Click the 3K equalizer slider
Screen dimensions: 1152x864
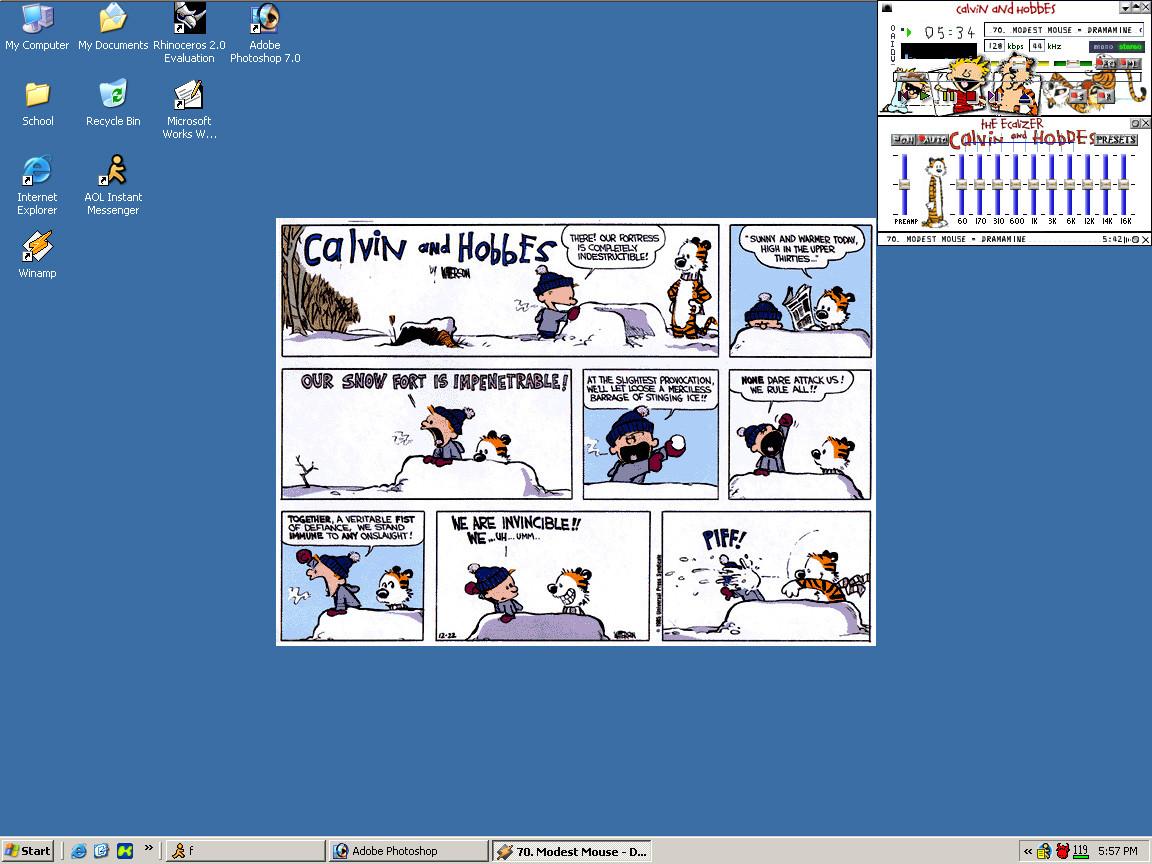[x=1052, y=184]
